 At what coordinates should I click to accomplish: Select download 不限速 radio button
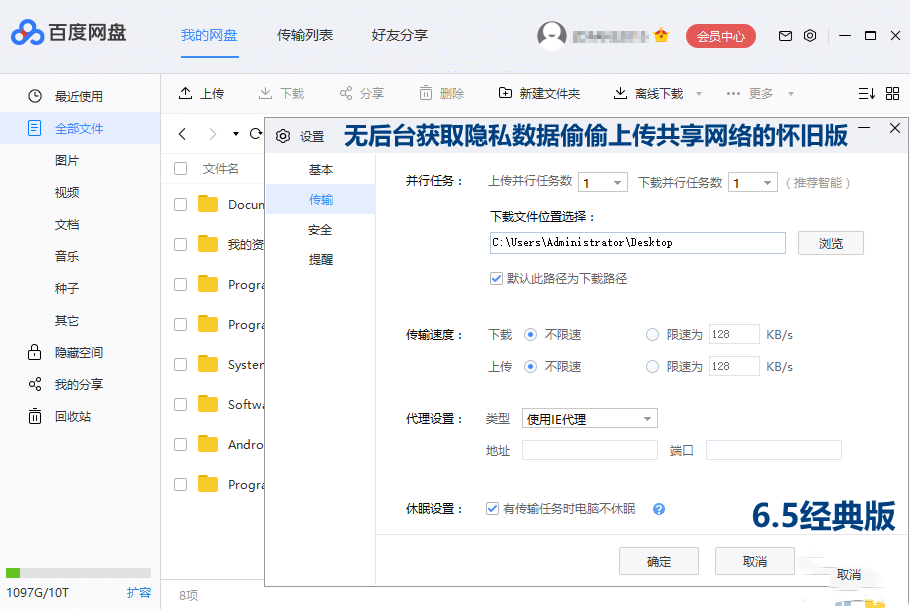pyautogui.click(x=530, y=334)
